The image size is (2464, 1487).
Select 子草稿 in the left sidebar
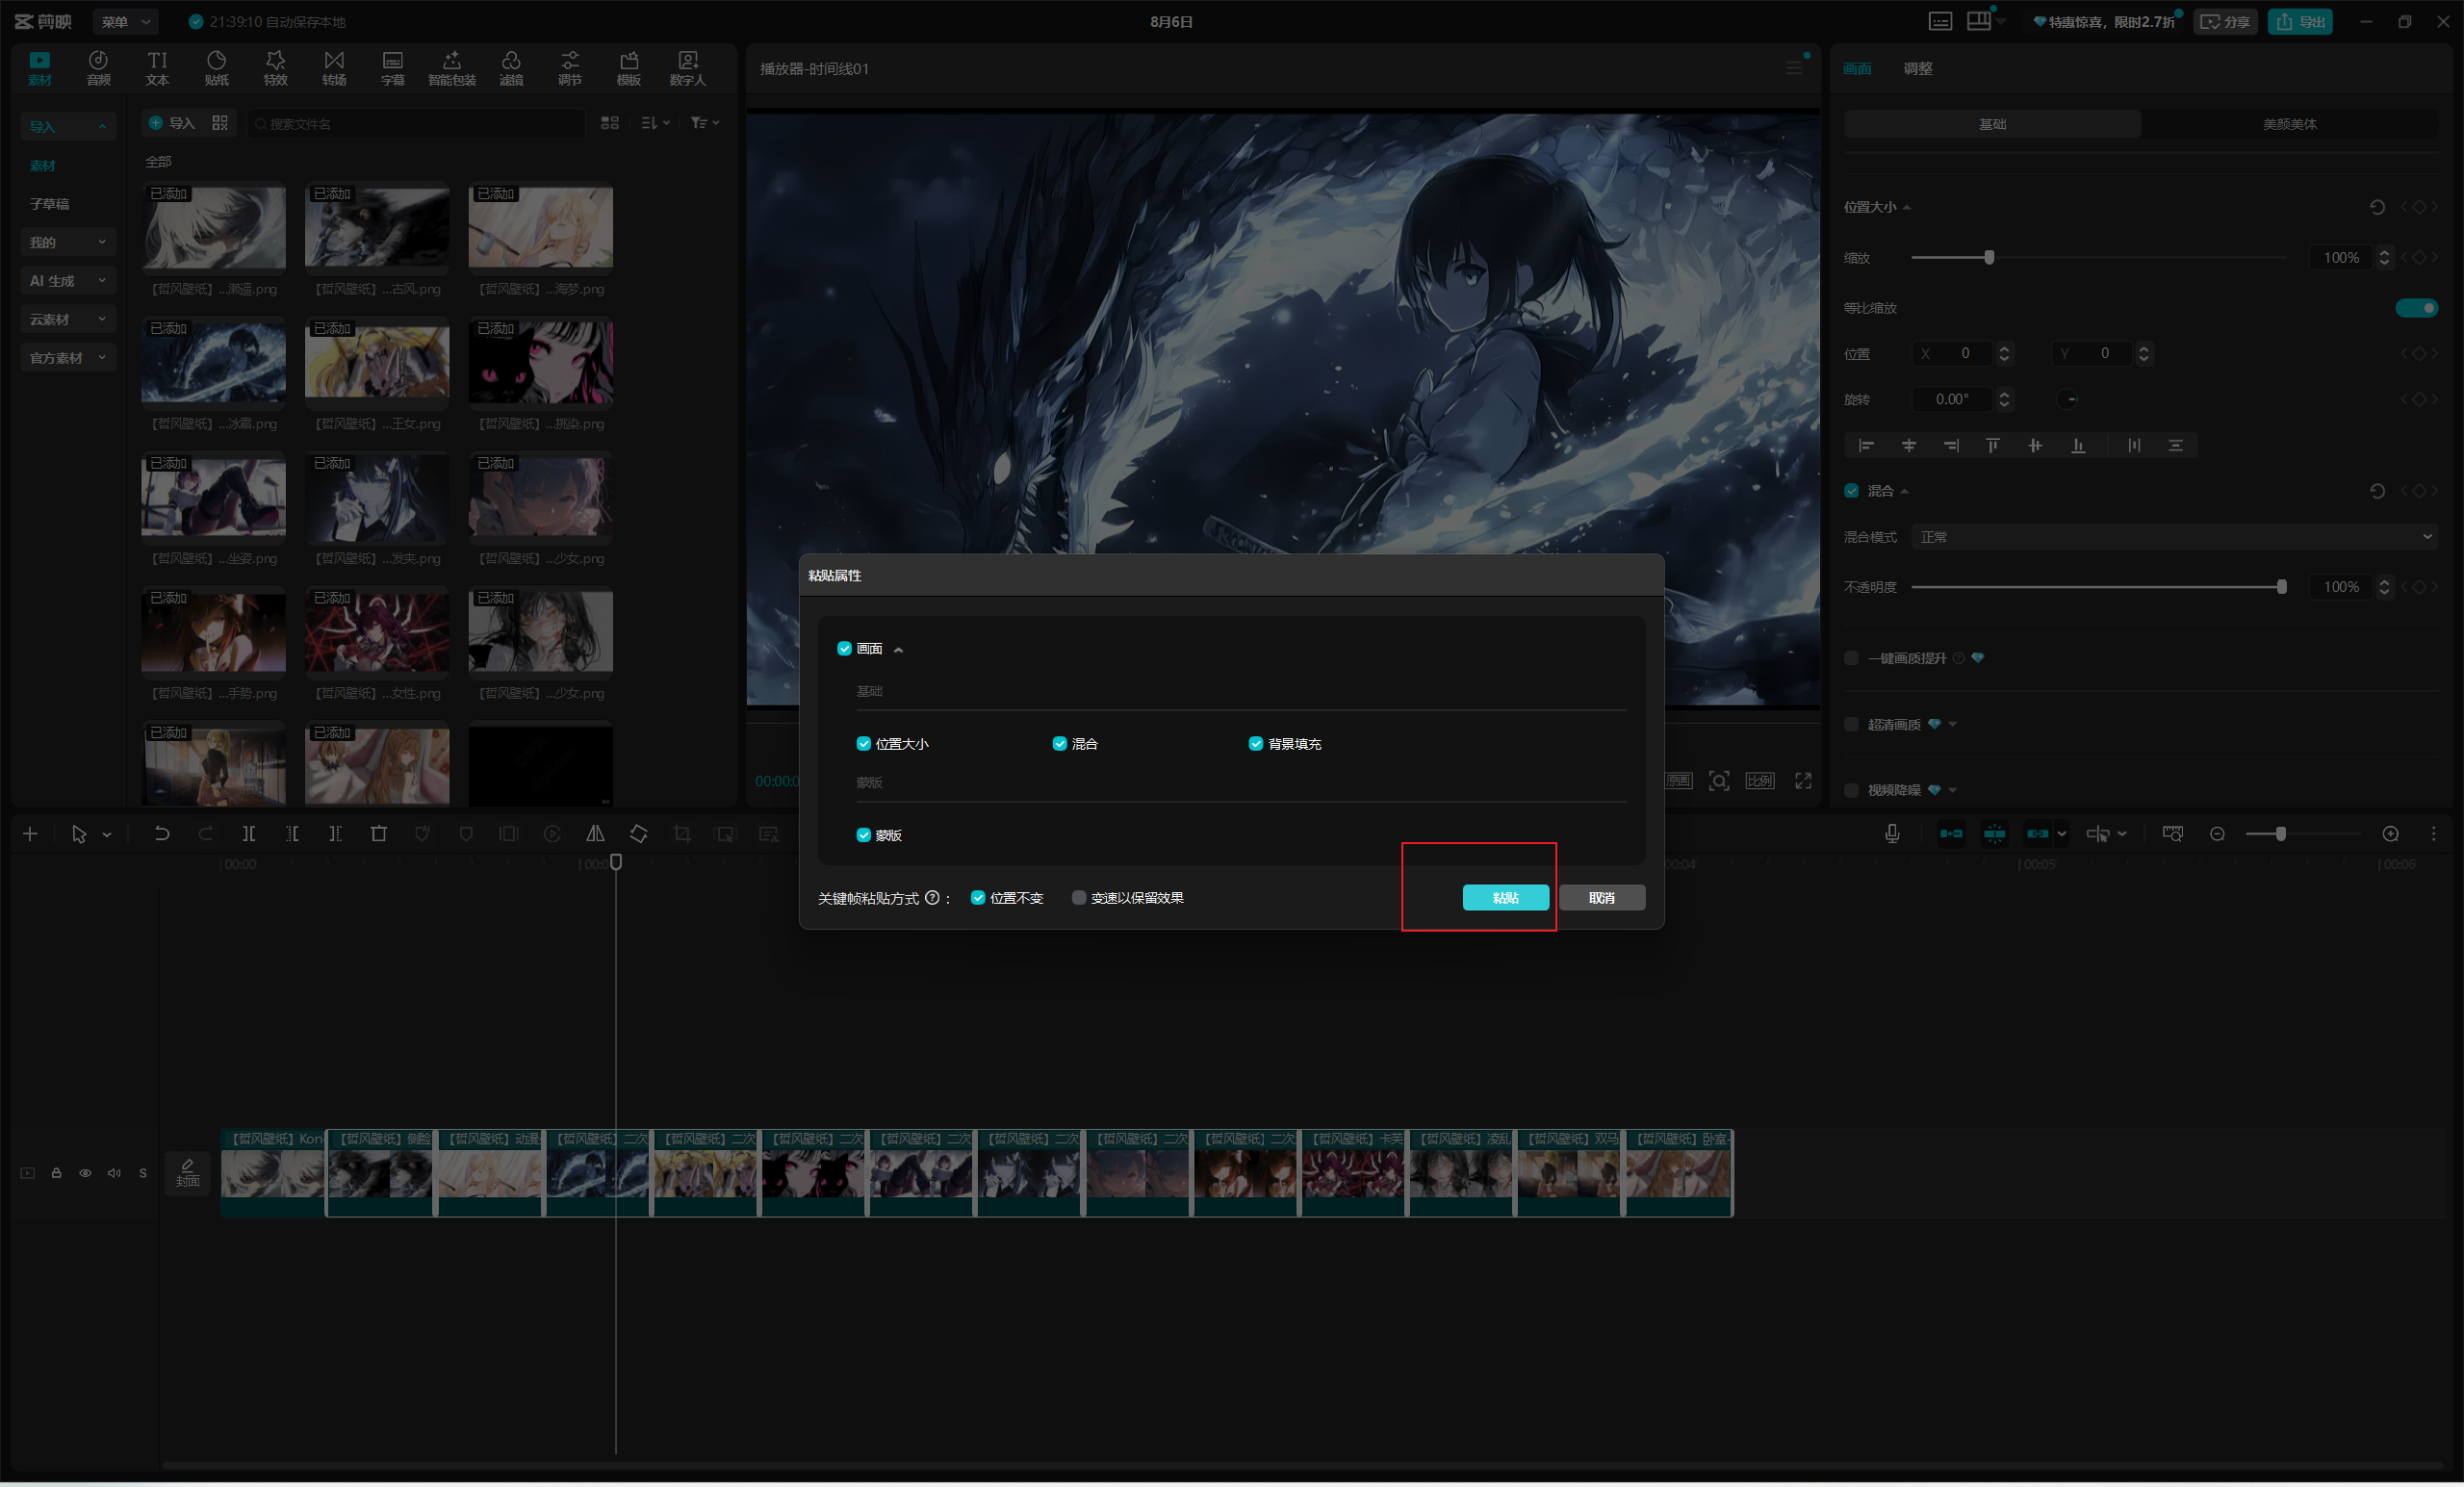click(49, 204)
